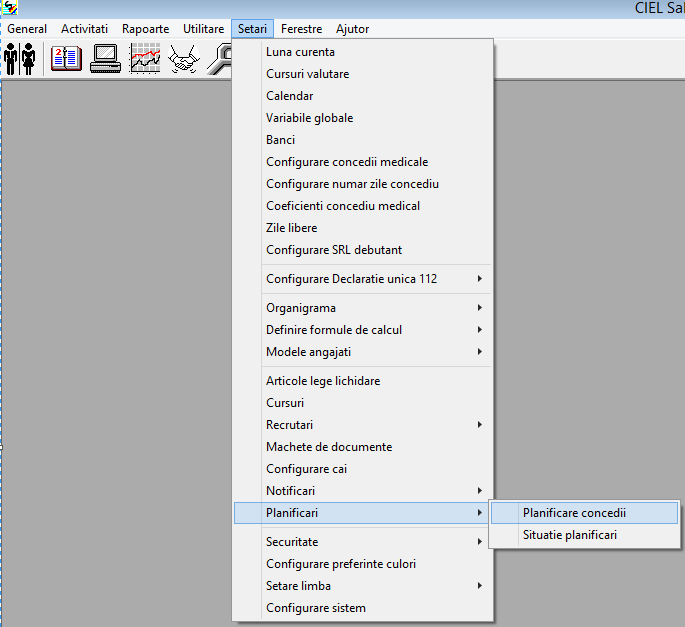The height and width of the screenshot is (627, 685).
Task: Select Planificare concedii in submenu
Action: click(585, 513)
